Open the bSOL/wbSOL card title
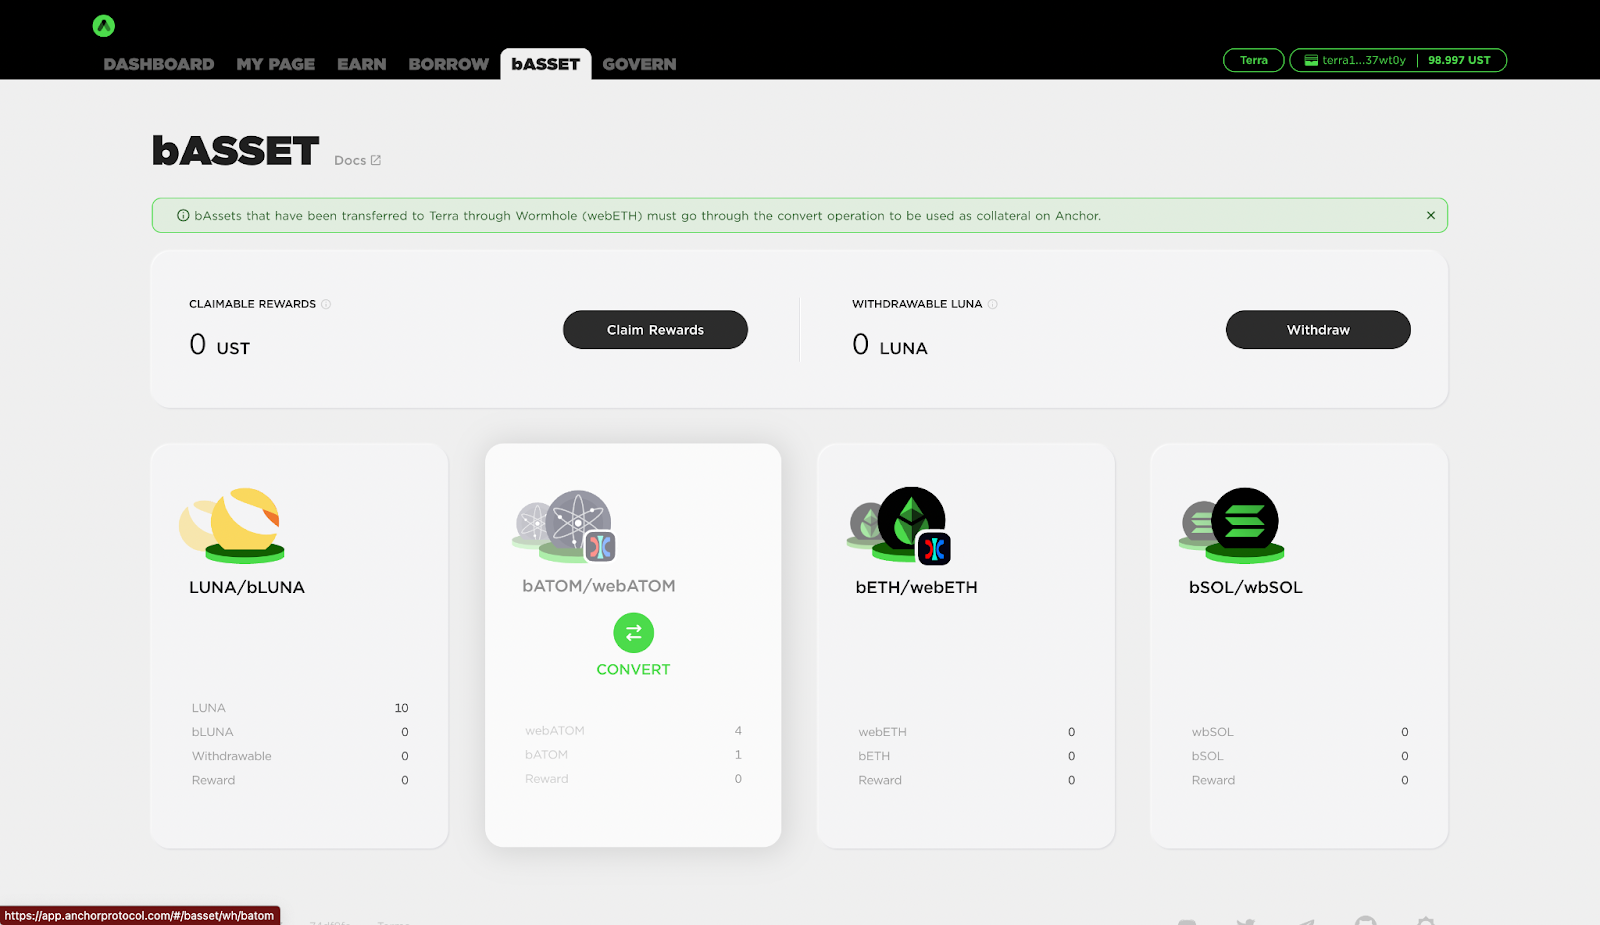Viewport: 1600px width, 925px height. click(1246, 588)
